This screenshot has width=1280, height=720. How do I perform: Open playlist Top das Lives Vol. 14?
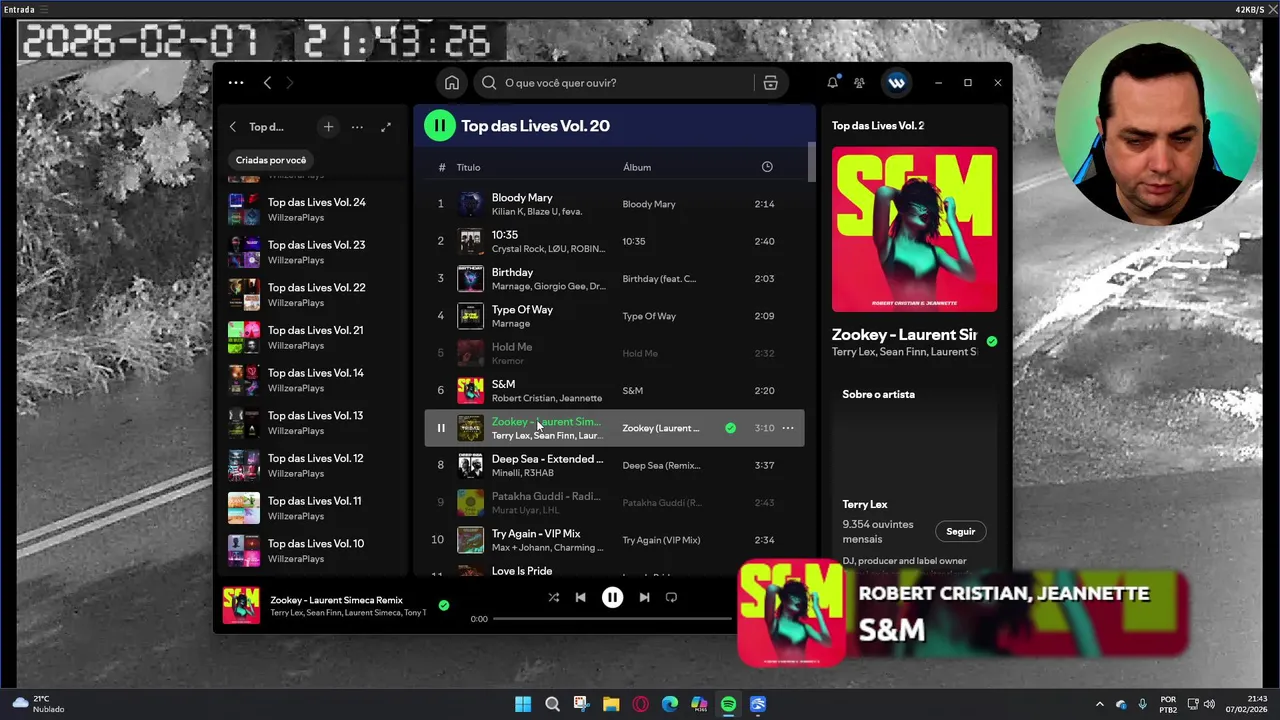click(x=312, y=380)
